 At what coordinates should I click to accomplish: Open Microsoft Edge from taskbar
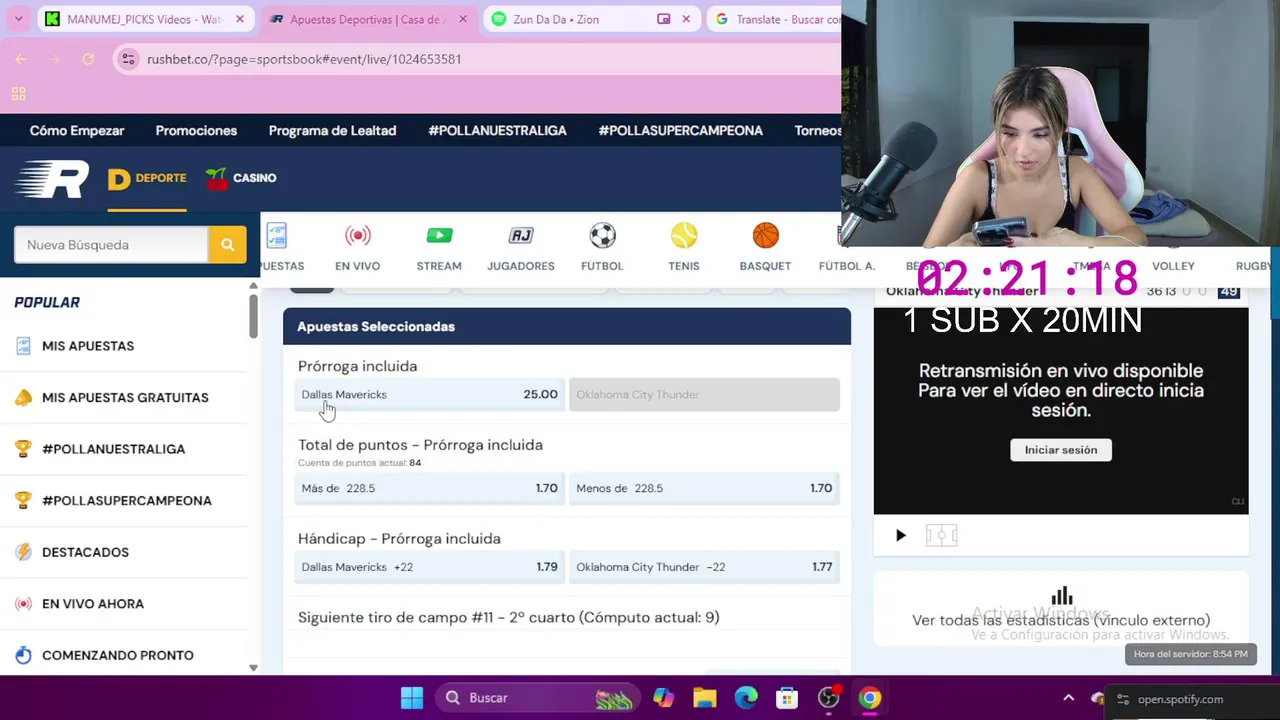(746, 698)
